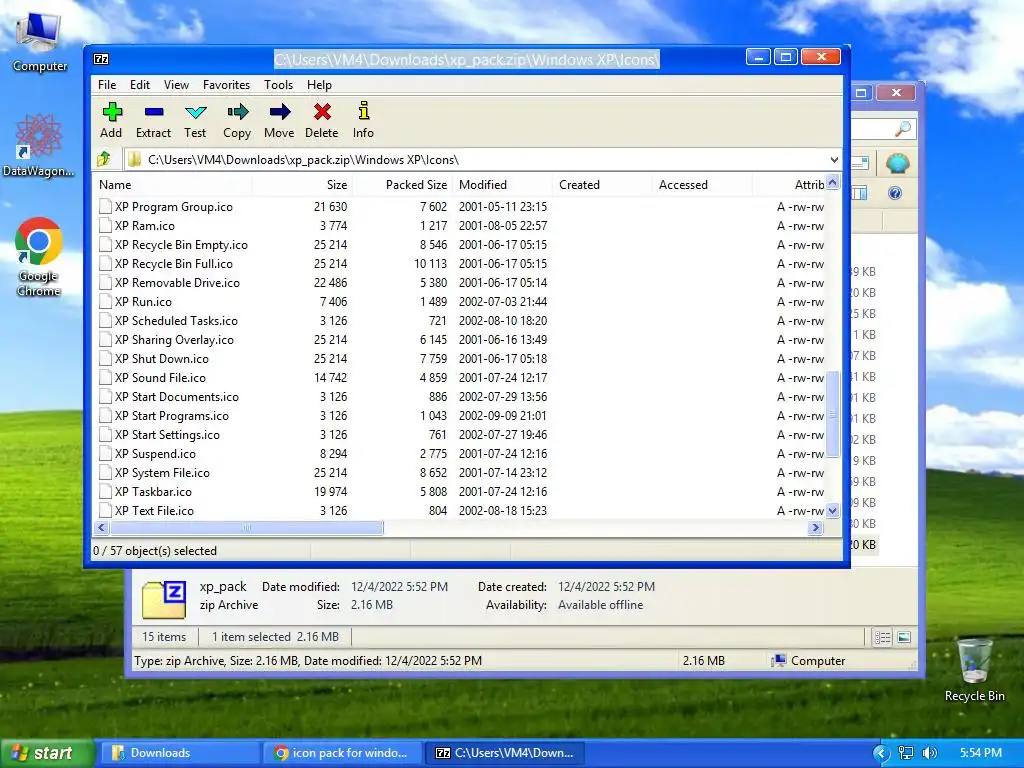1024x768 pixels.
Task: Click horizontal scrollbar right arrow
Action: [x=815, y=528]
